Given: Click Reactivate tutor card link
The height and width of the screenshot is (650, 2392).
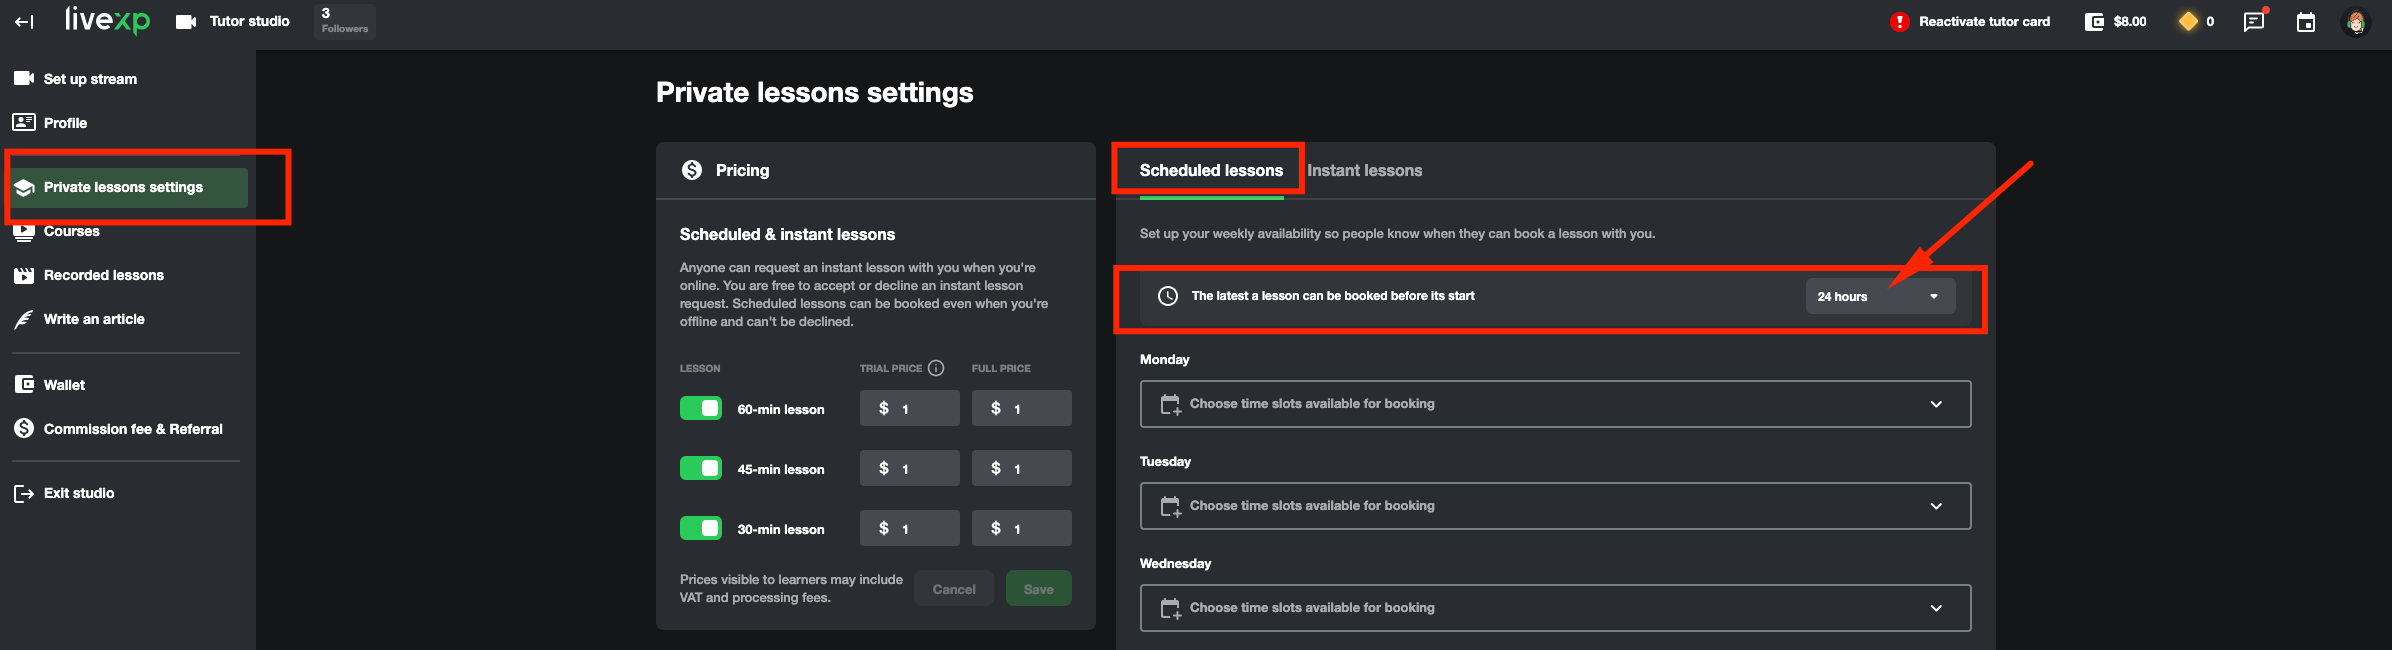Looking at the screenshot, I should pos(1984,21).
